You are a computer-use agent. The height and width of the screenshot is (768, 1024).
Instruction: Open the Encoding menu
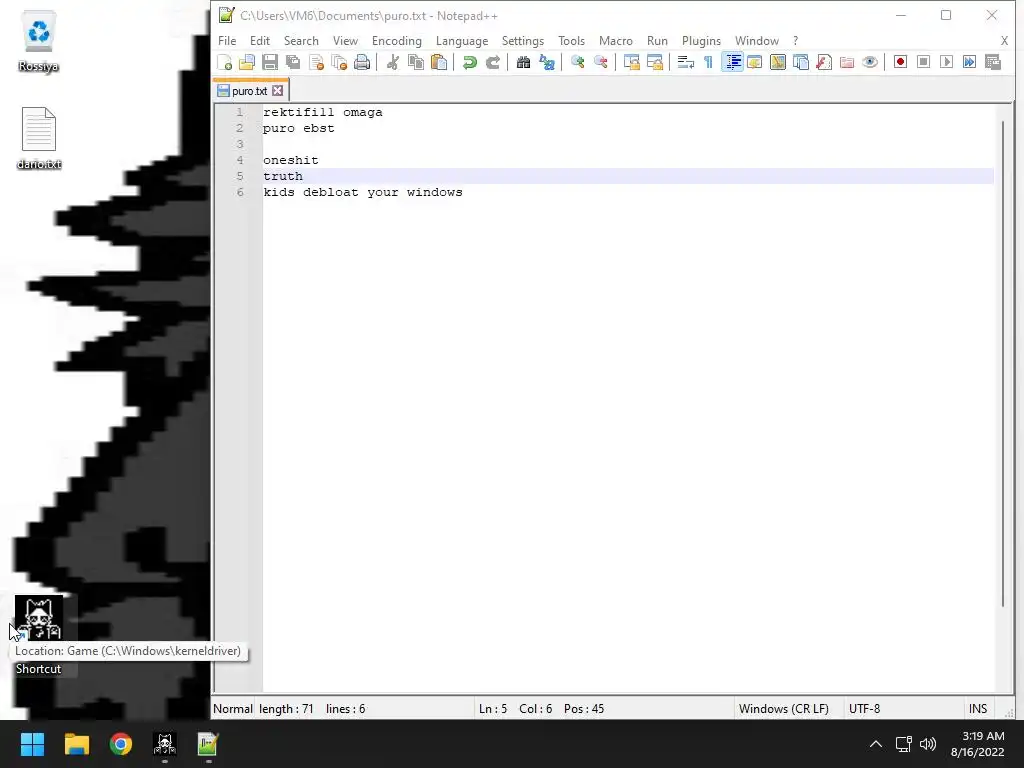[x=396, y=40]
